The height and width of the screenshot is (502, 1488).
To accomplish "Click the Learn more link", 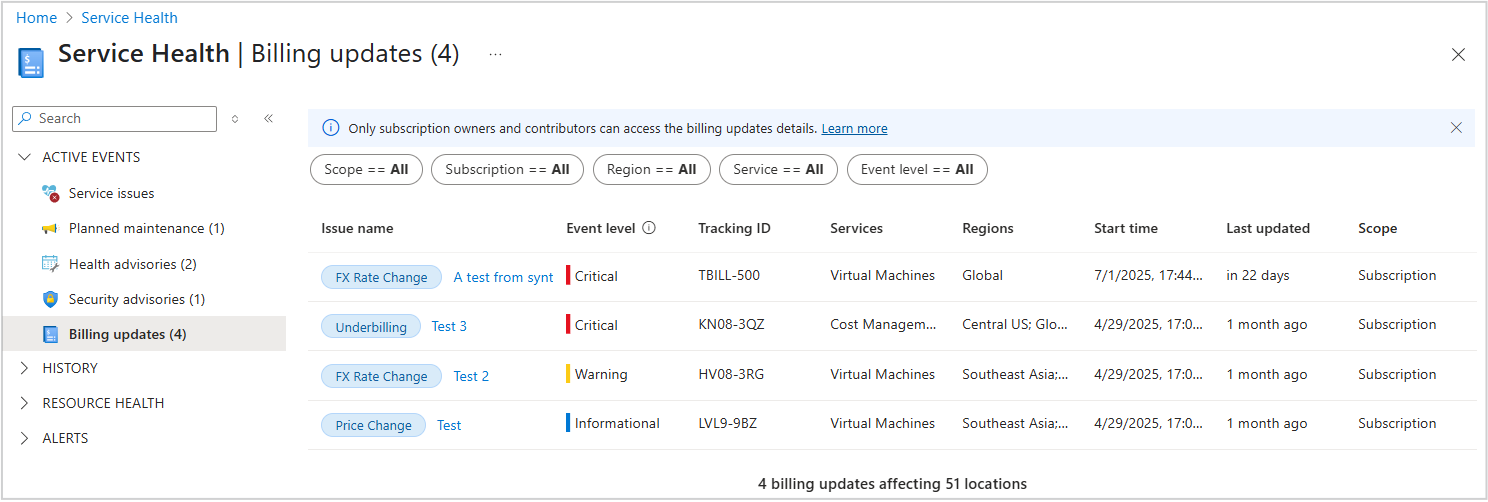I will 854,129.
